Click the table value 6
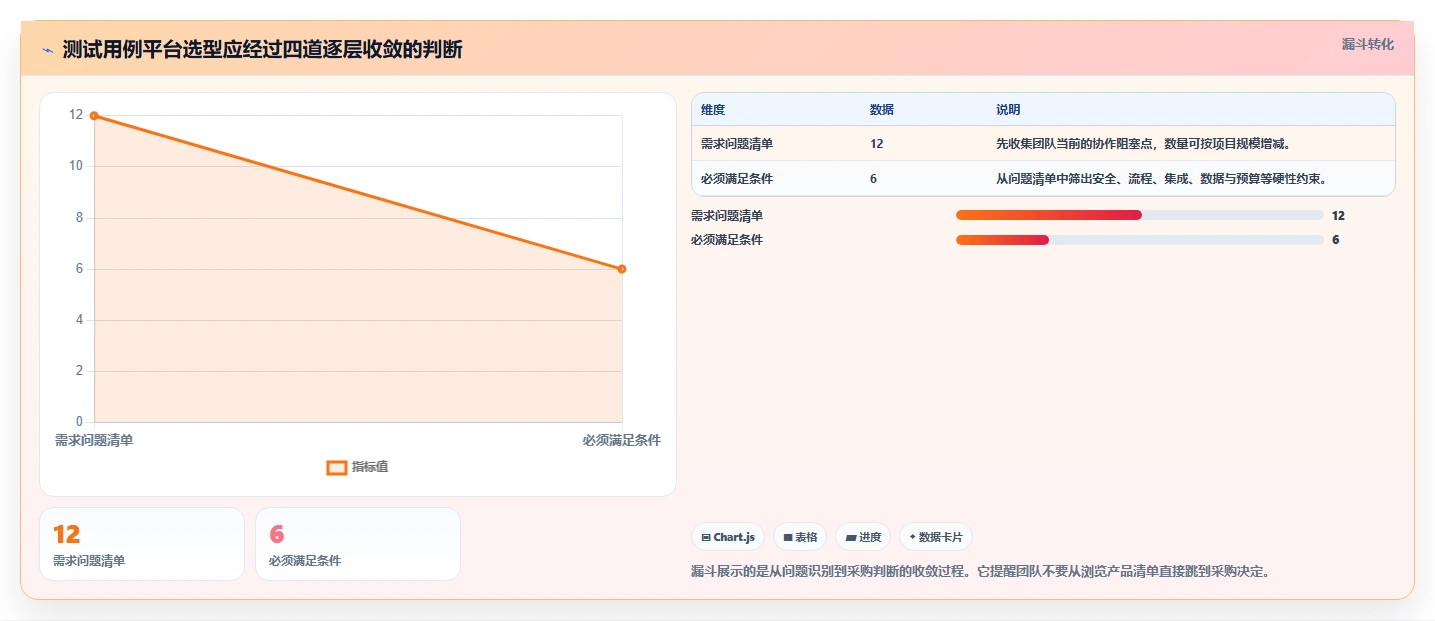The height and width of the screenshot is (621, 1435). pyautogui.click(x=874, y=179)
